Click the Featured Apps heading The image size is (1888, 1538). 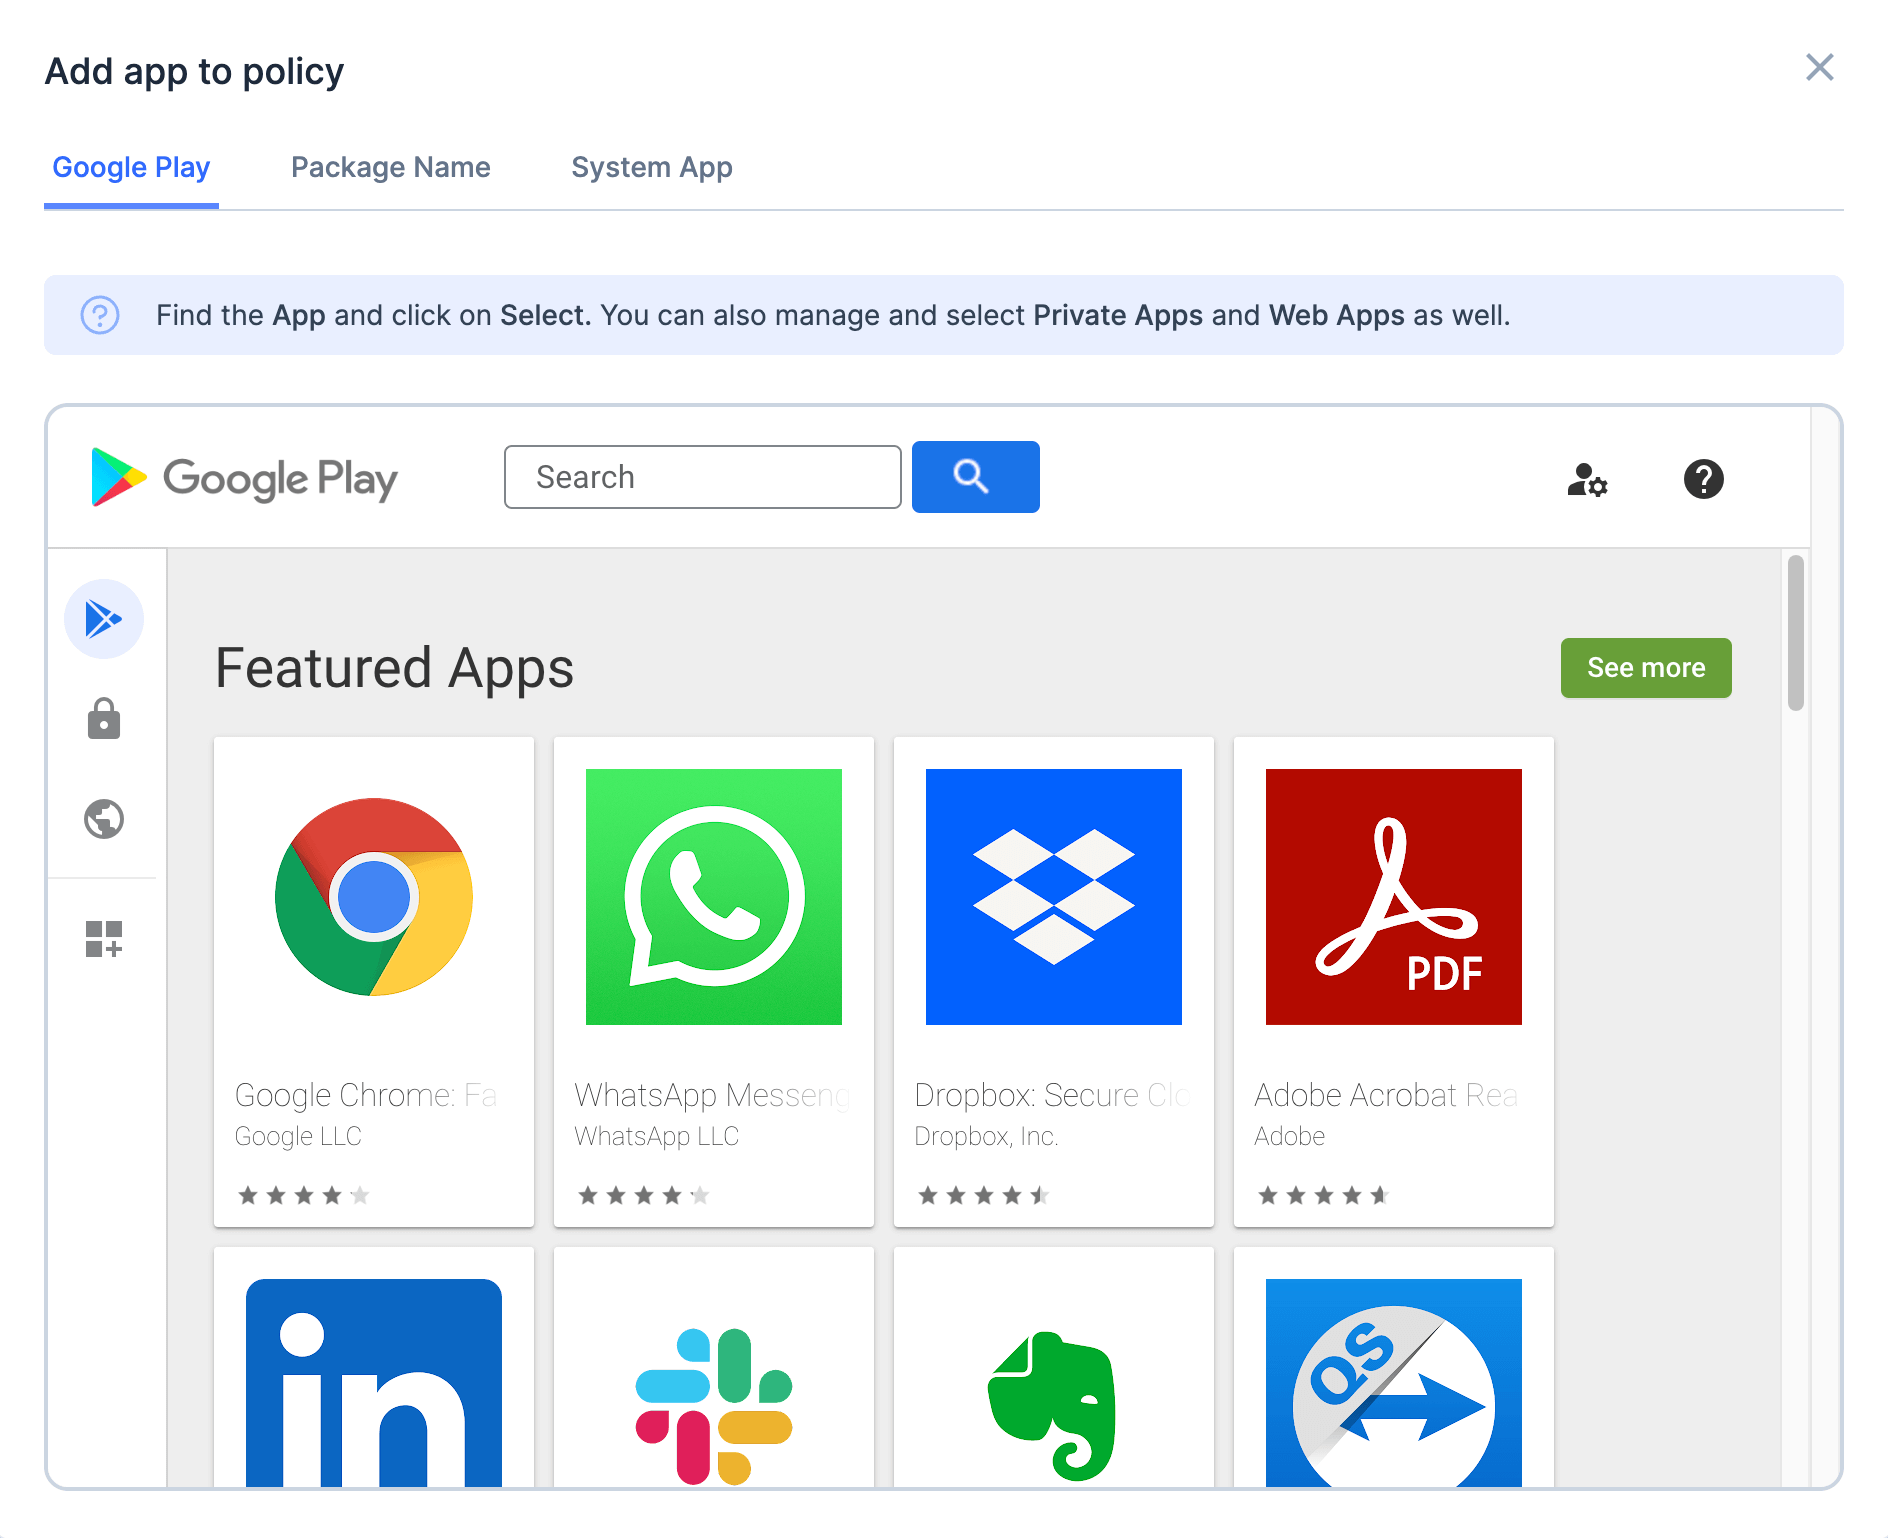[x=395, y=668]
